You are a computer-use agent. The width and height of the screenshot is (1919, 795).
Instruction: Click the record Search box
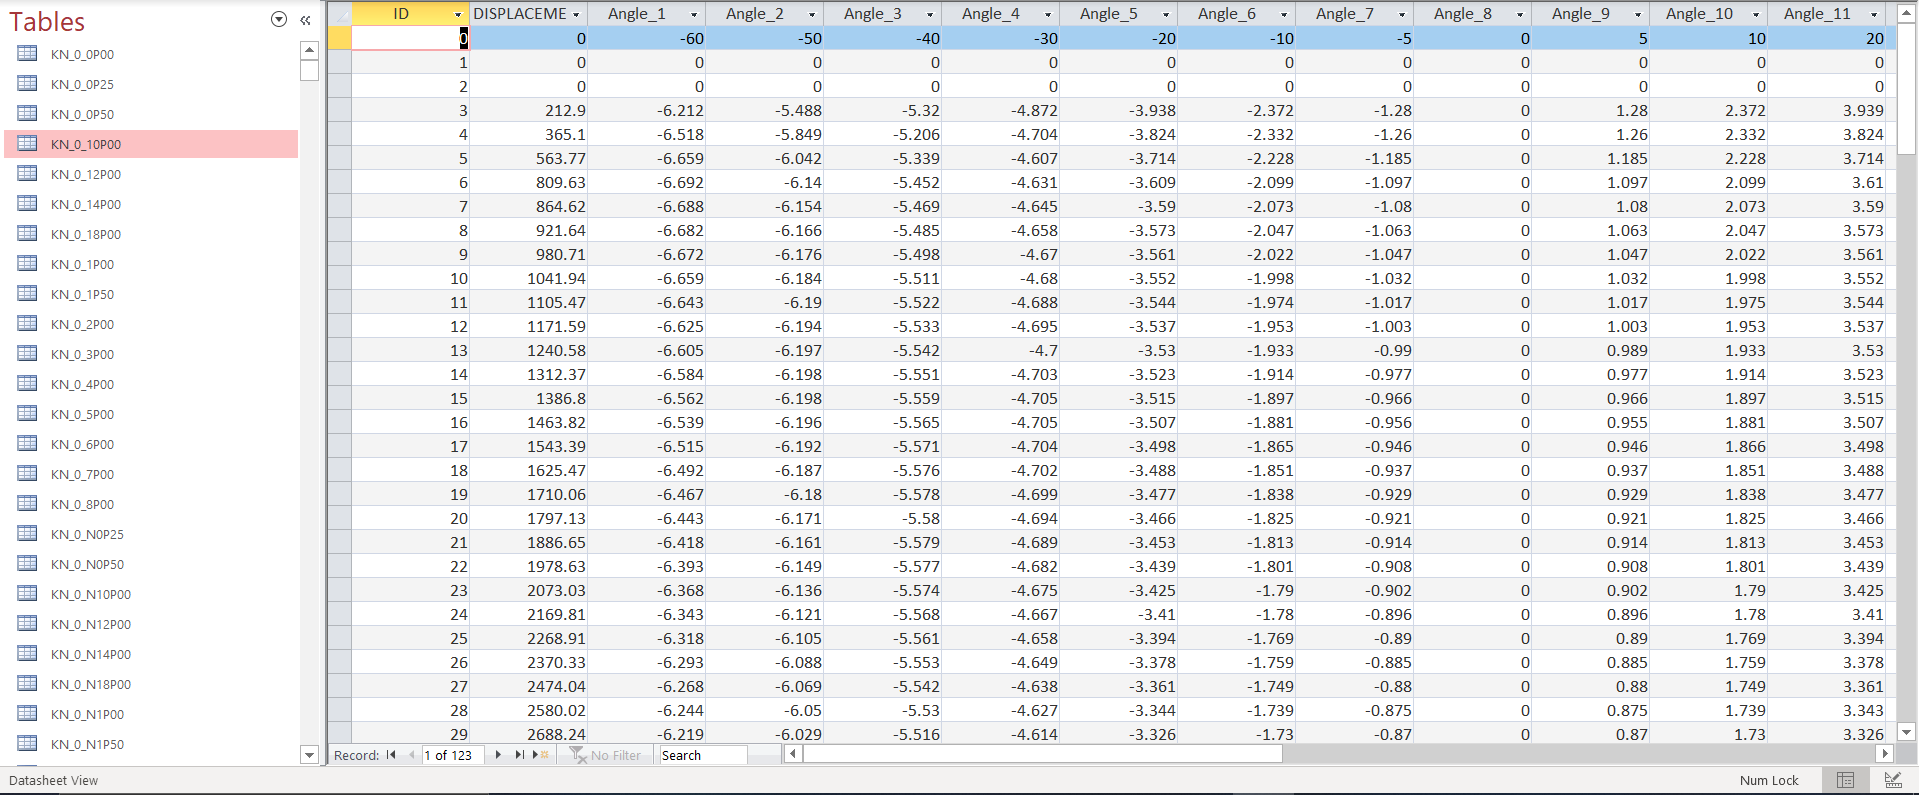click(x=703, y=755)
